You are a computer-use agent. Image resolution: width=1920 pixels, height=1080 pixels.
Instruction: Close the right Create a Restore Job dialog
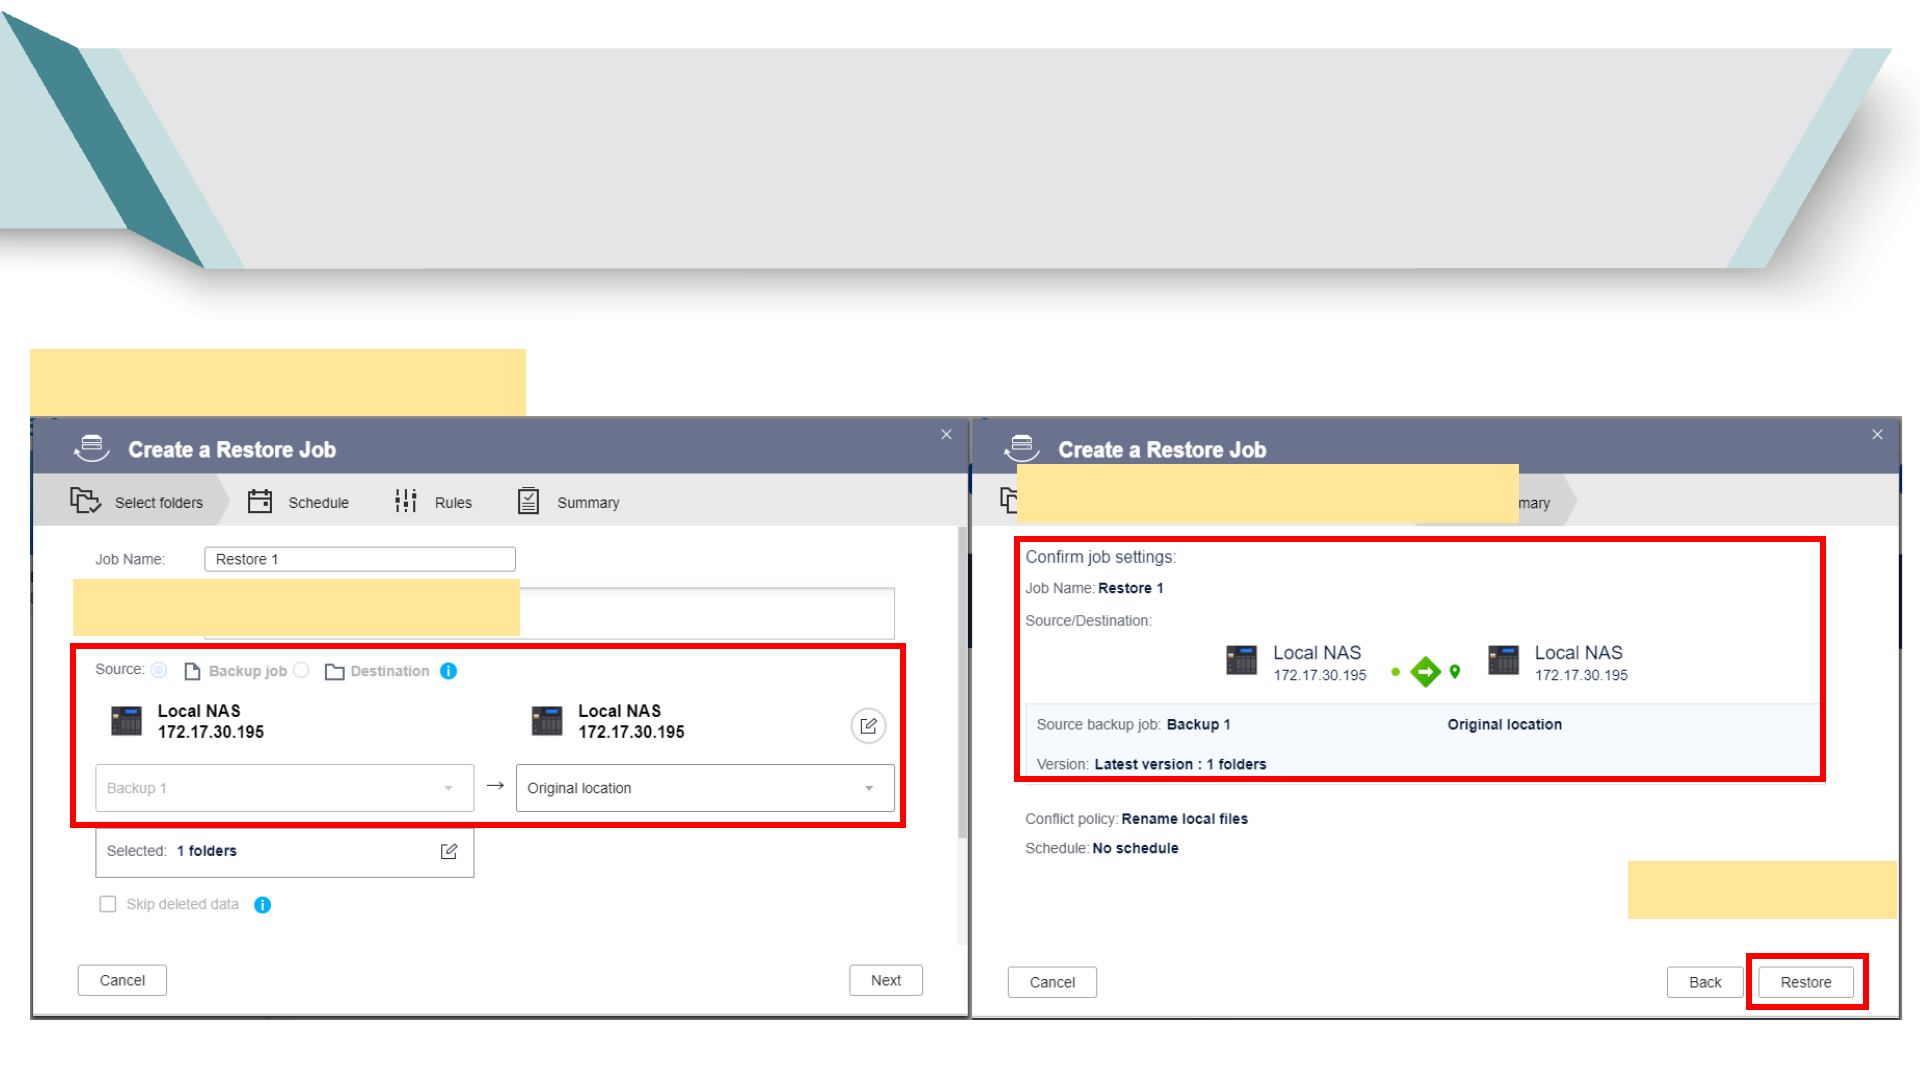click(x=1877, y=434)
